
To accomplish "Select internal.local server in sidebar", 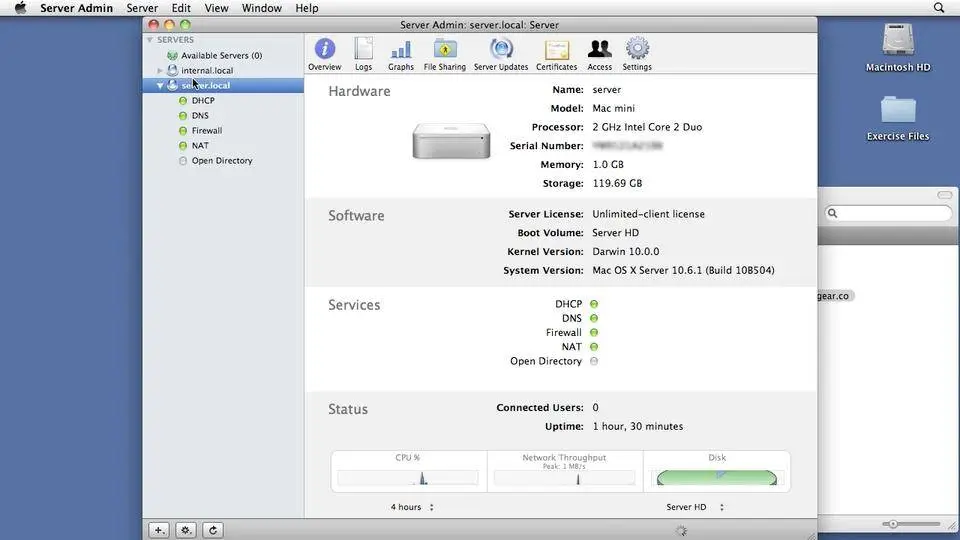I will click(x=207, y=70).
